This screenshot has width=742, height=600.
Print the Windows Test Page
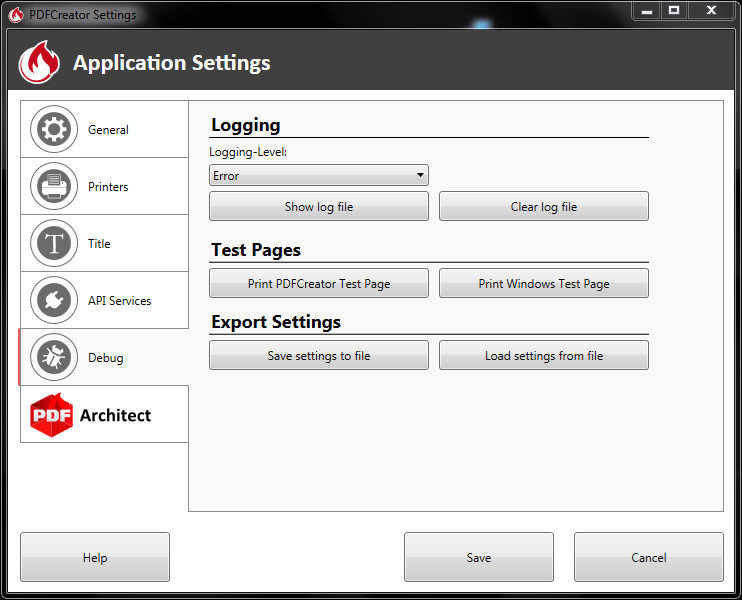click(544, 283)
